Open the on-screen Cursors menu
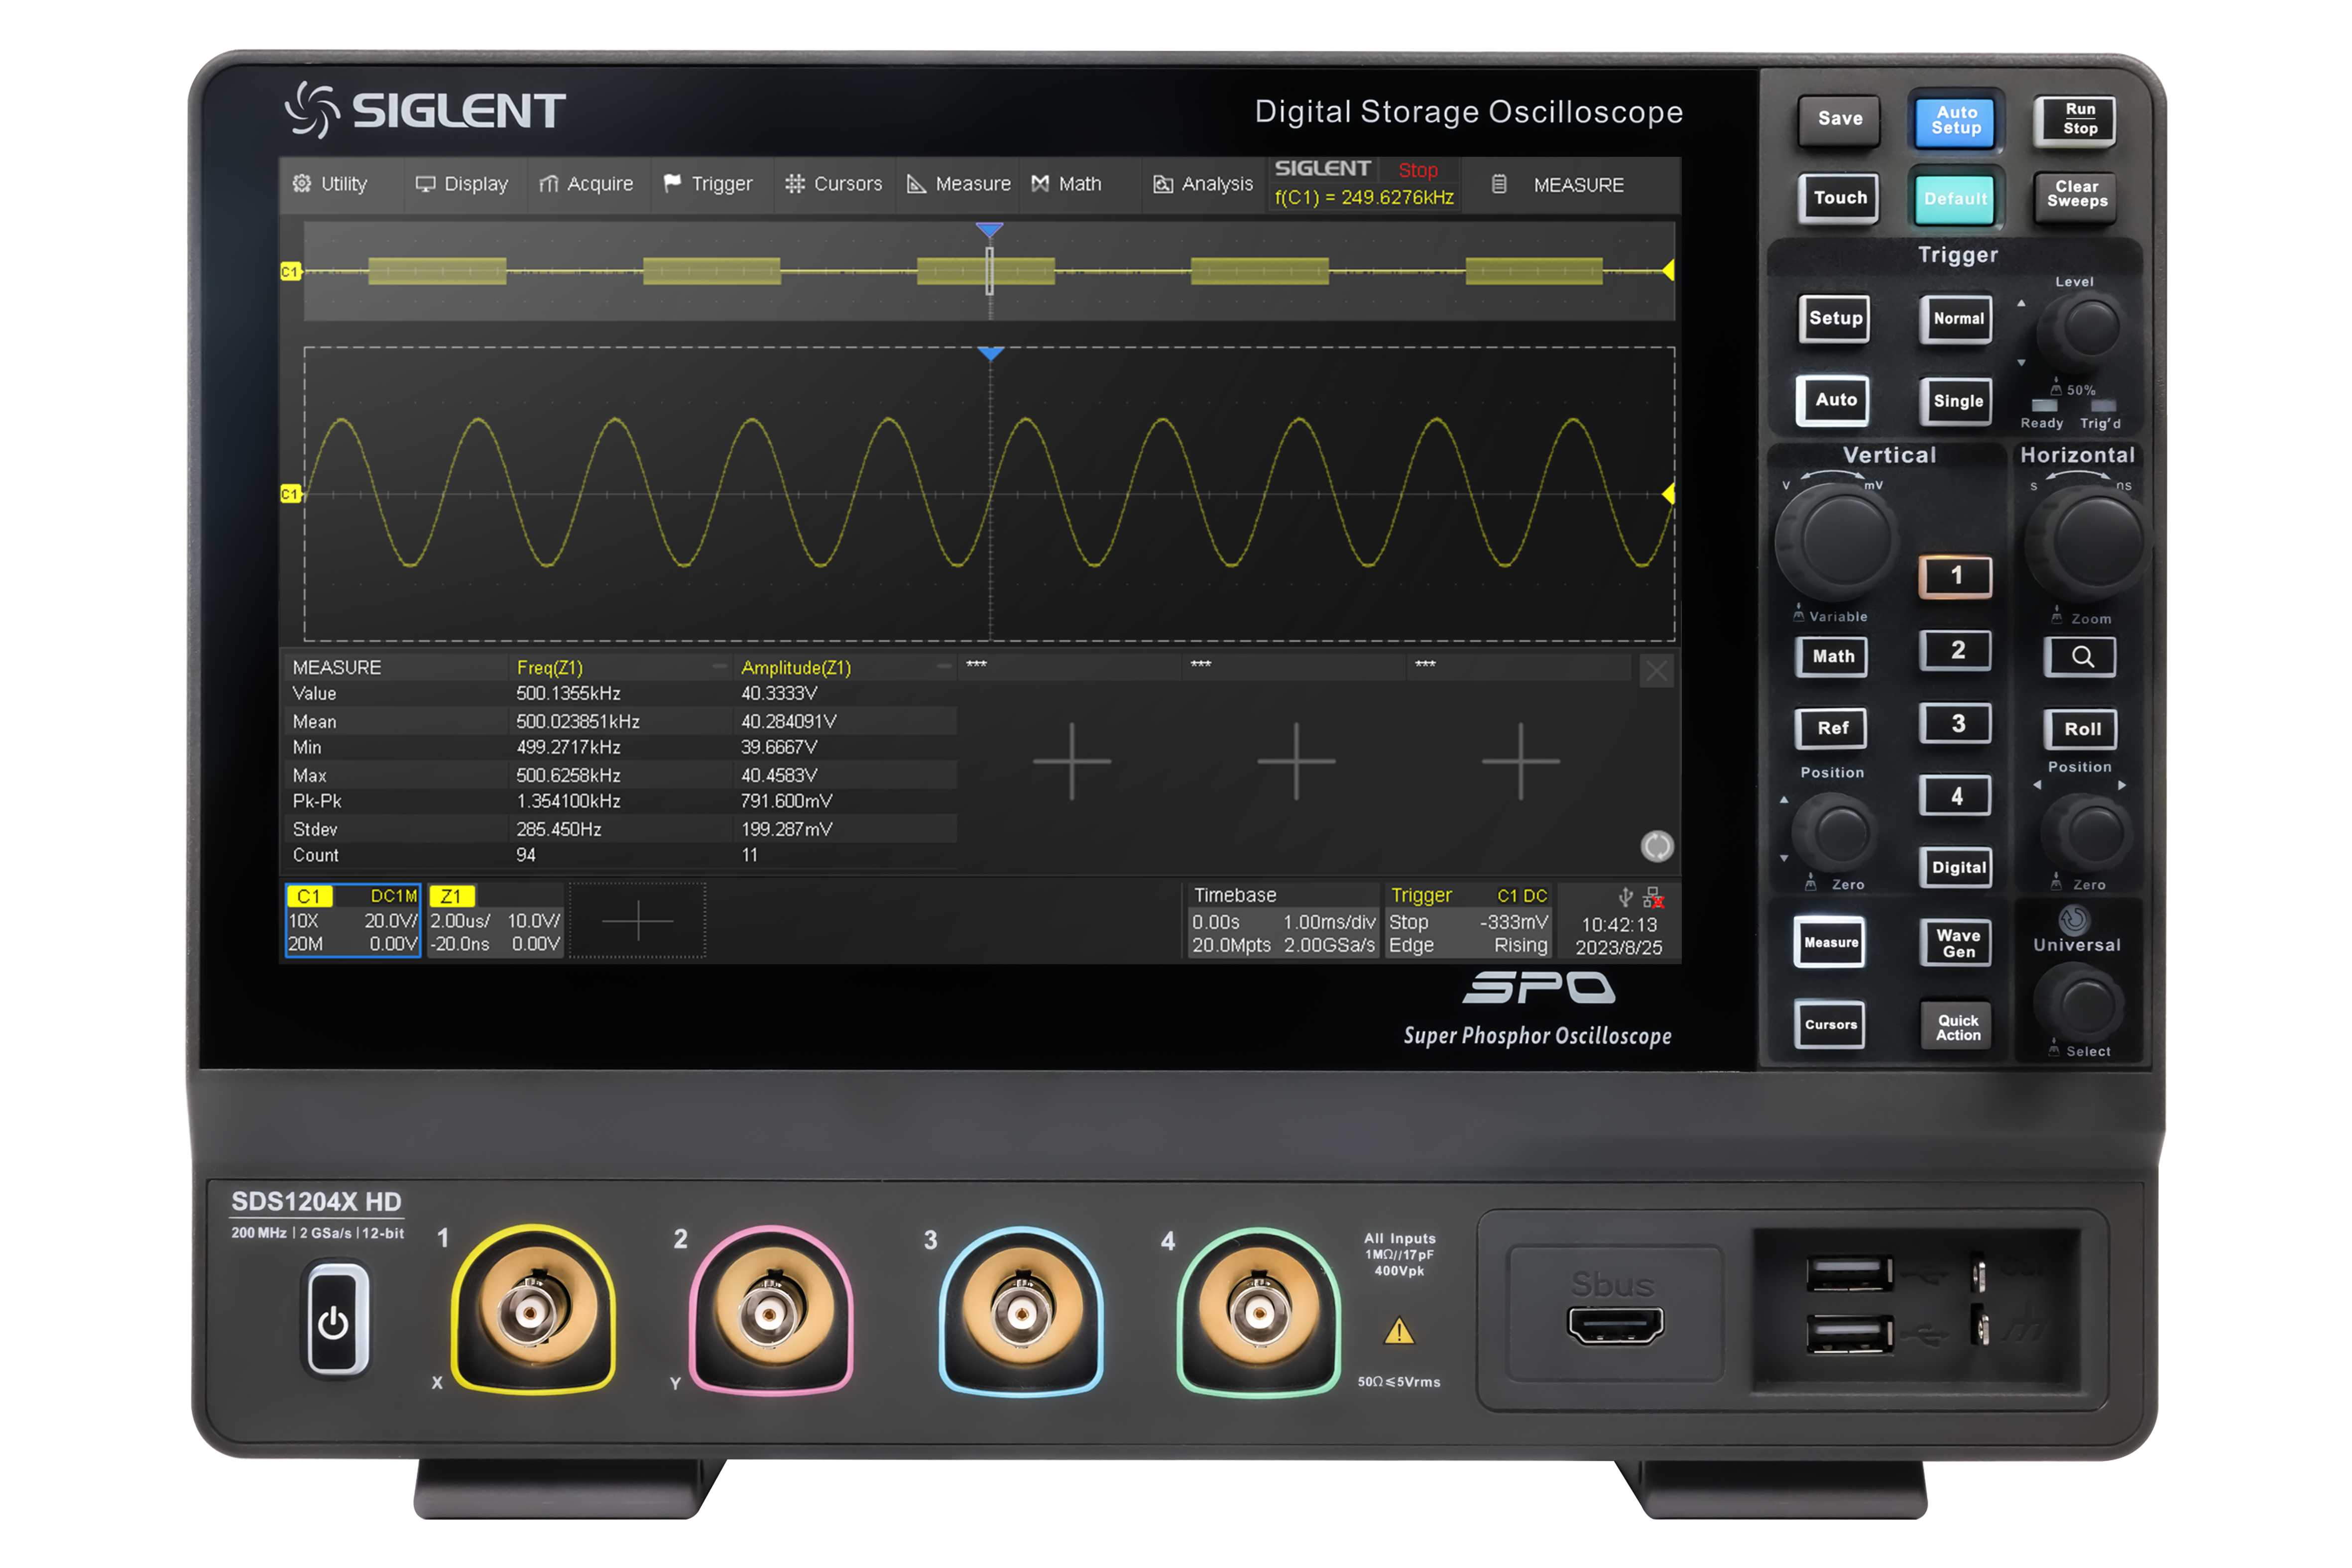The width and height of the screenshot is (2352, 1568). coord(834,184)
